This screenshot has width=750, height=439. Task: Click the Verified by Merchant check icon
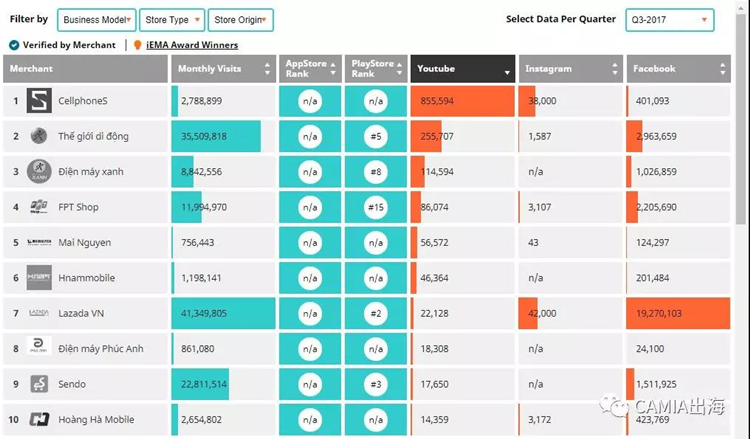coord(14,45)
